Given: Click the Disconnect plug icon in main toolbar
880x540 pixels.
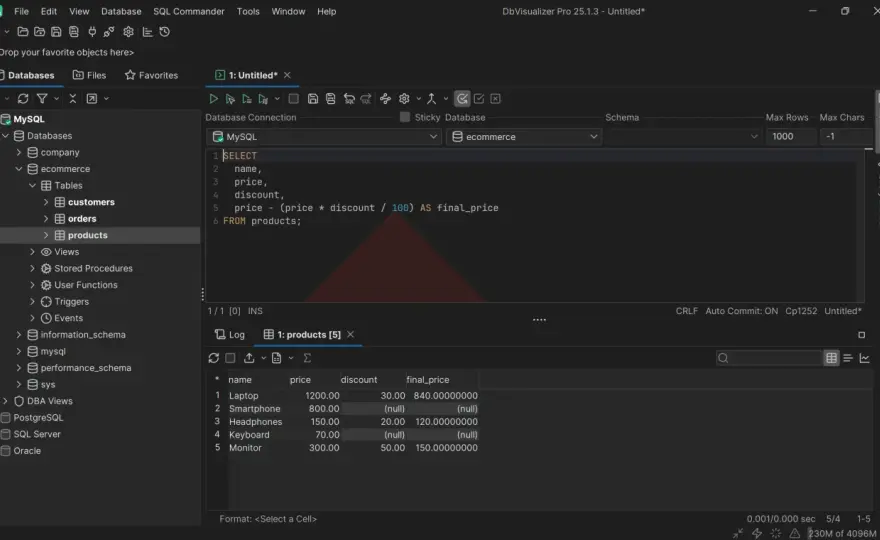Looking at the screenshot, I should 109,32.
